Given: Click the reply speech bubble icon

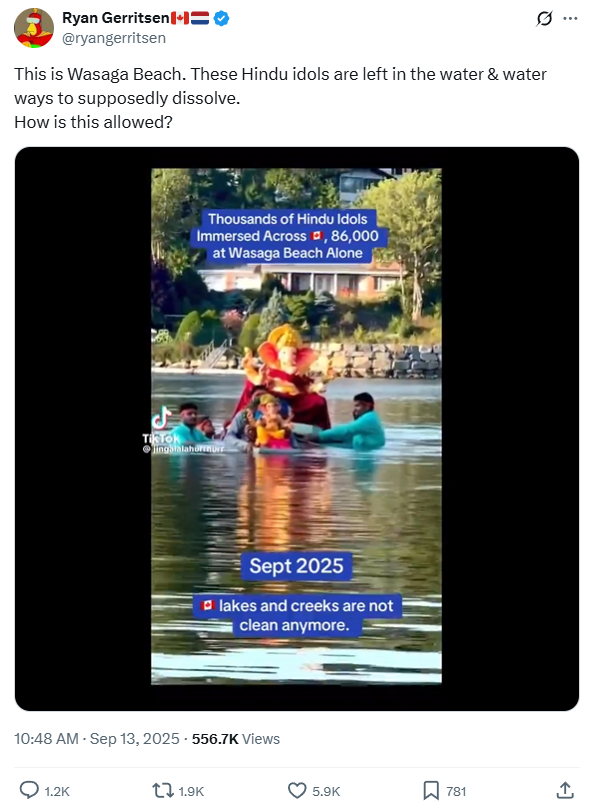Looking at the screenshot, I should (x=29, y=790).
